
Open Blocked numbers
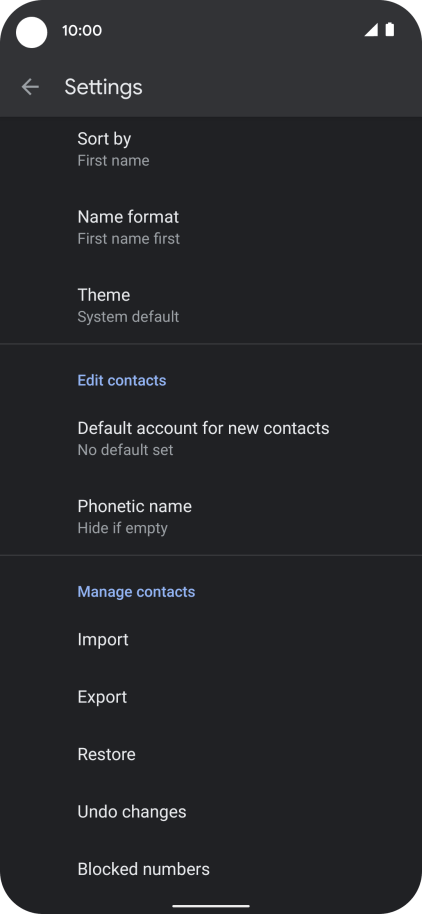coord(211,869)
